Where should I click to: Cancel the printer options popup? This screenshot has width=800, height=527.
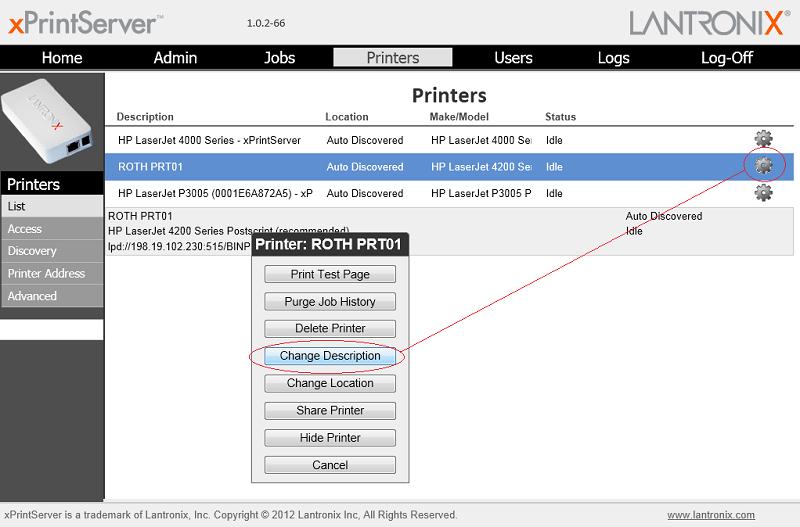330,465
